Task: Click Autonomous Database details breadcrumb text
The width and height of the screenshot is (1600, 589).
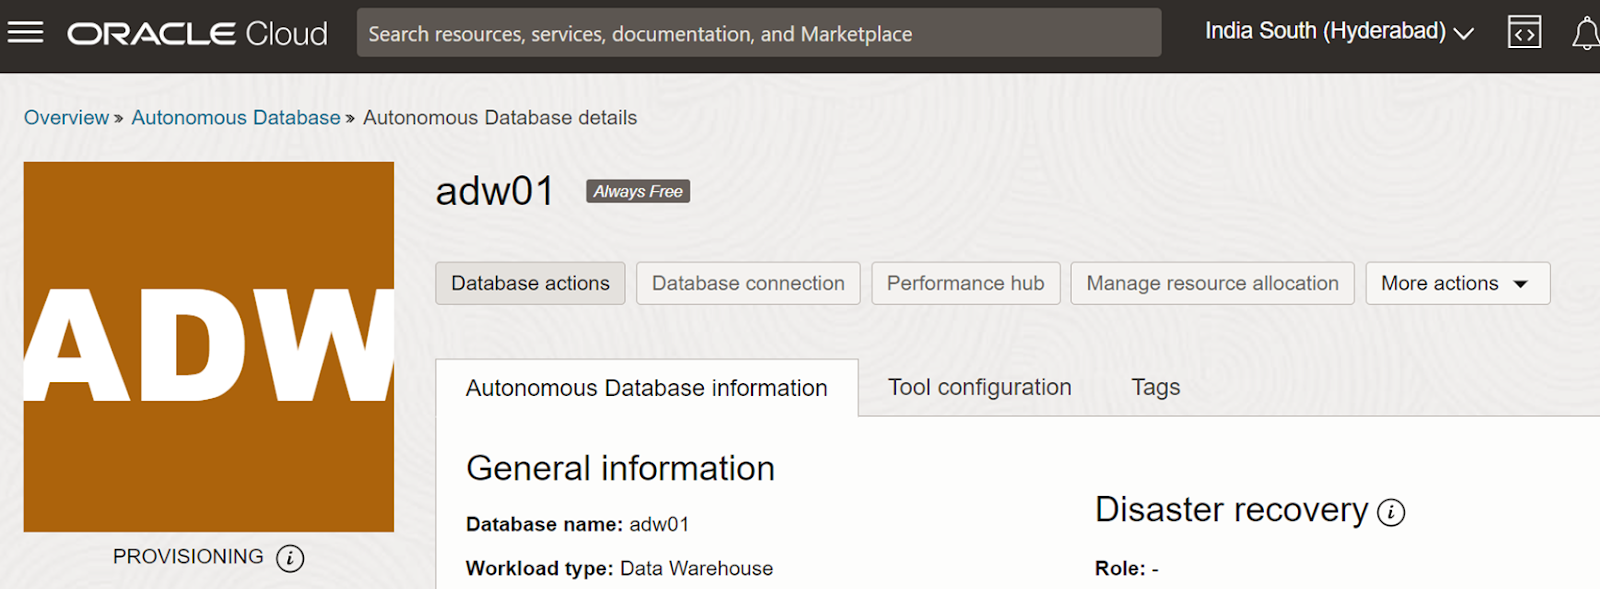Action: coord(500,117)
